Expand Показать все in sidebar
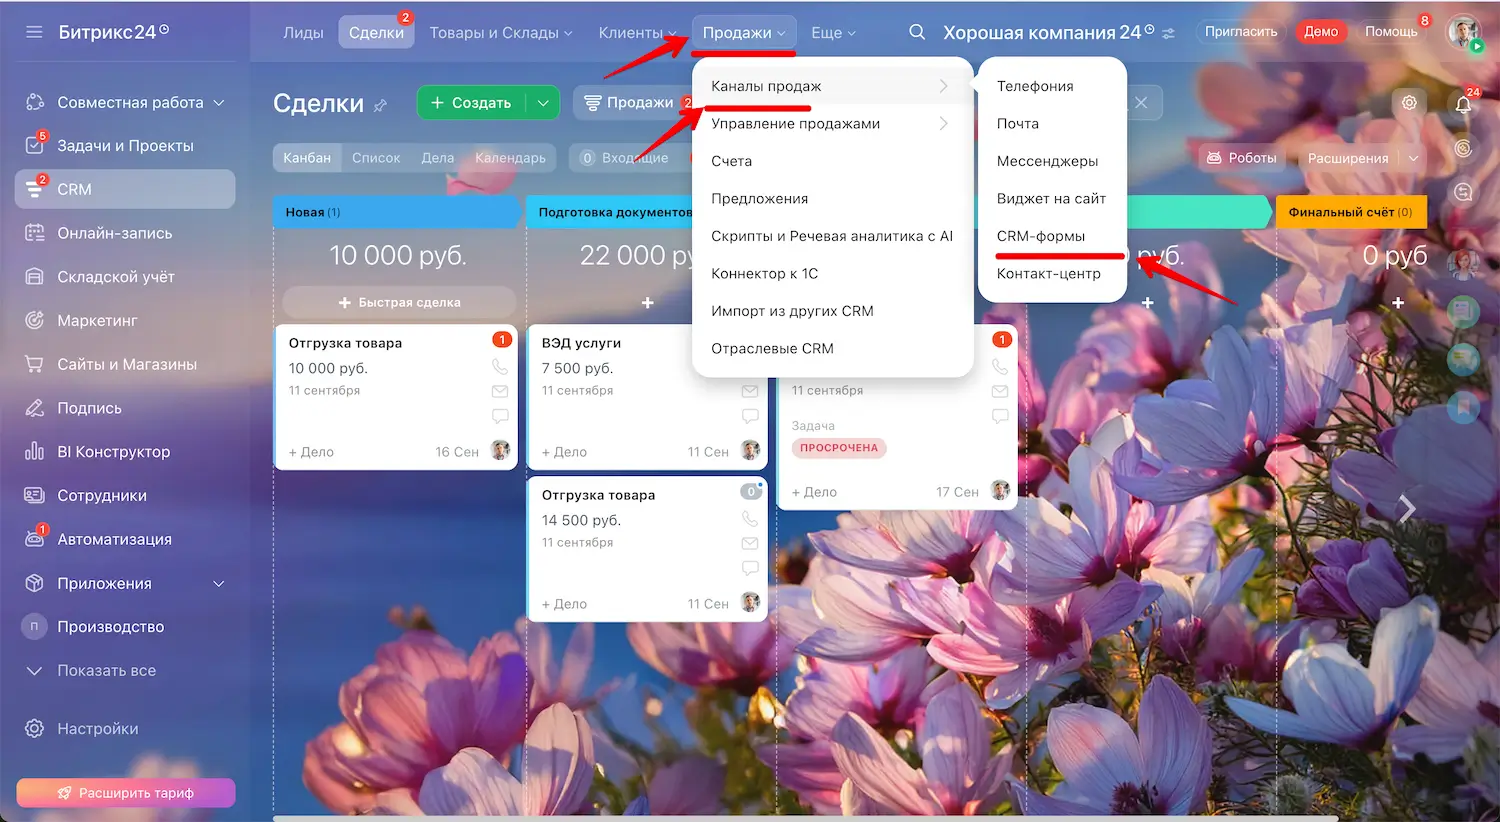Viewport: 1500px width, 822px height. coord(106,670)
